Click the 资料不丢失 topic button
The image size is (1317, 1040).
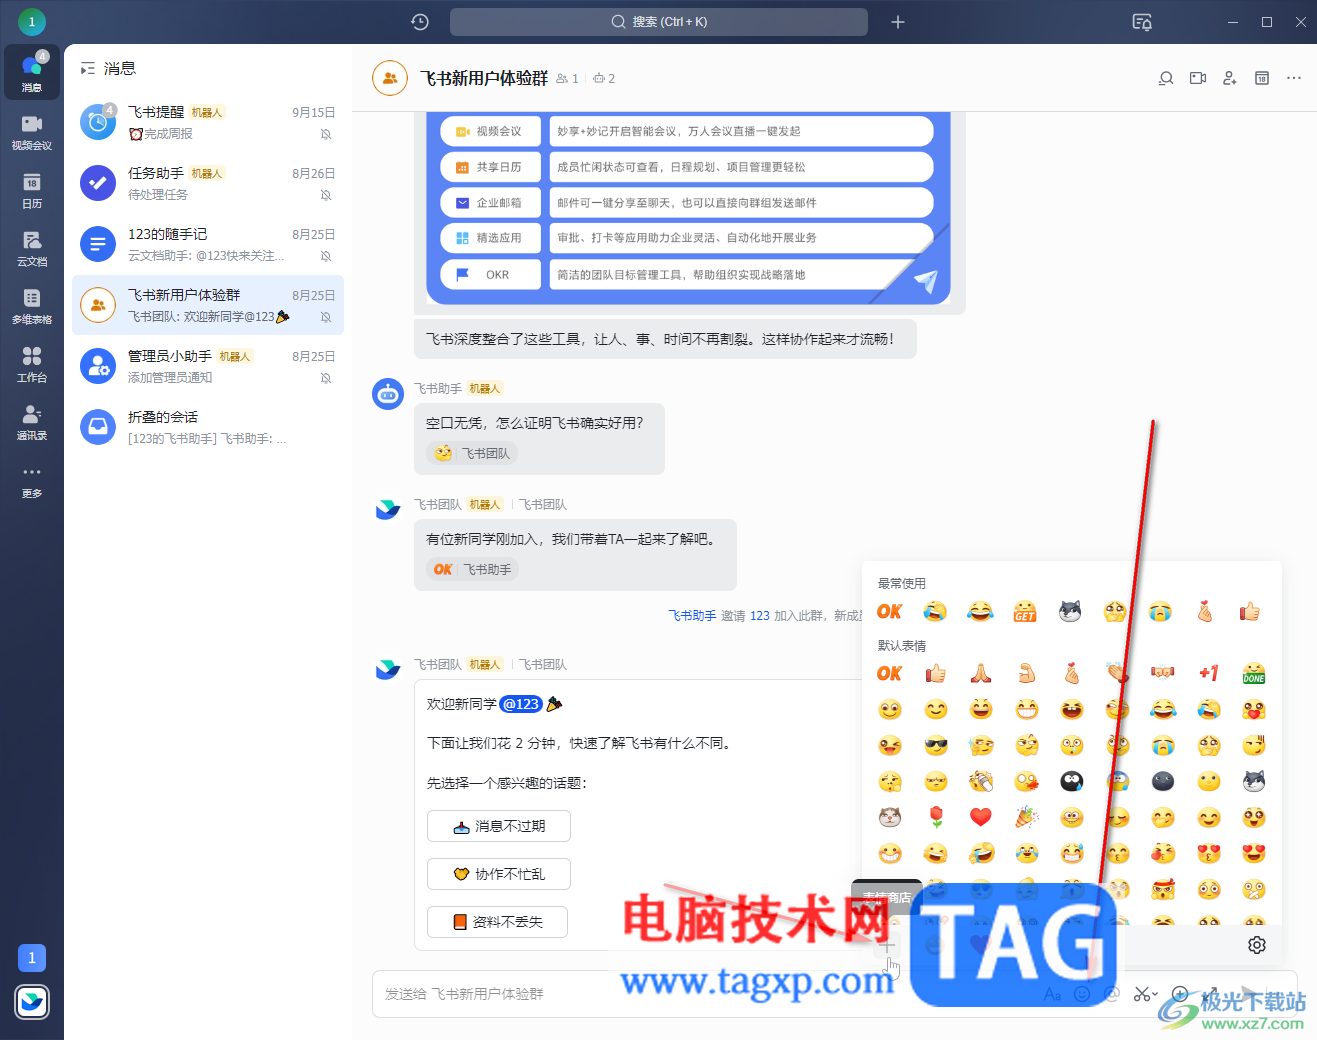pos(497,922)
